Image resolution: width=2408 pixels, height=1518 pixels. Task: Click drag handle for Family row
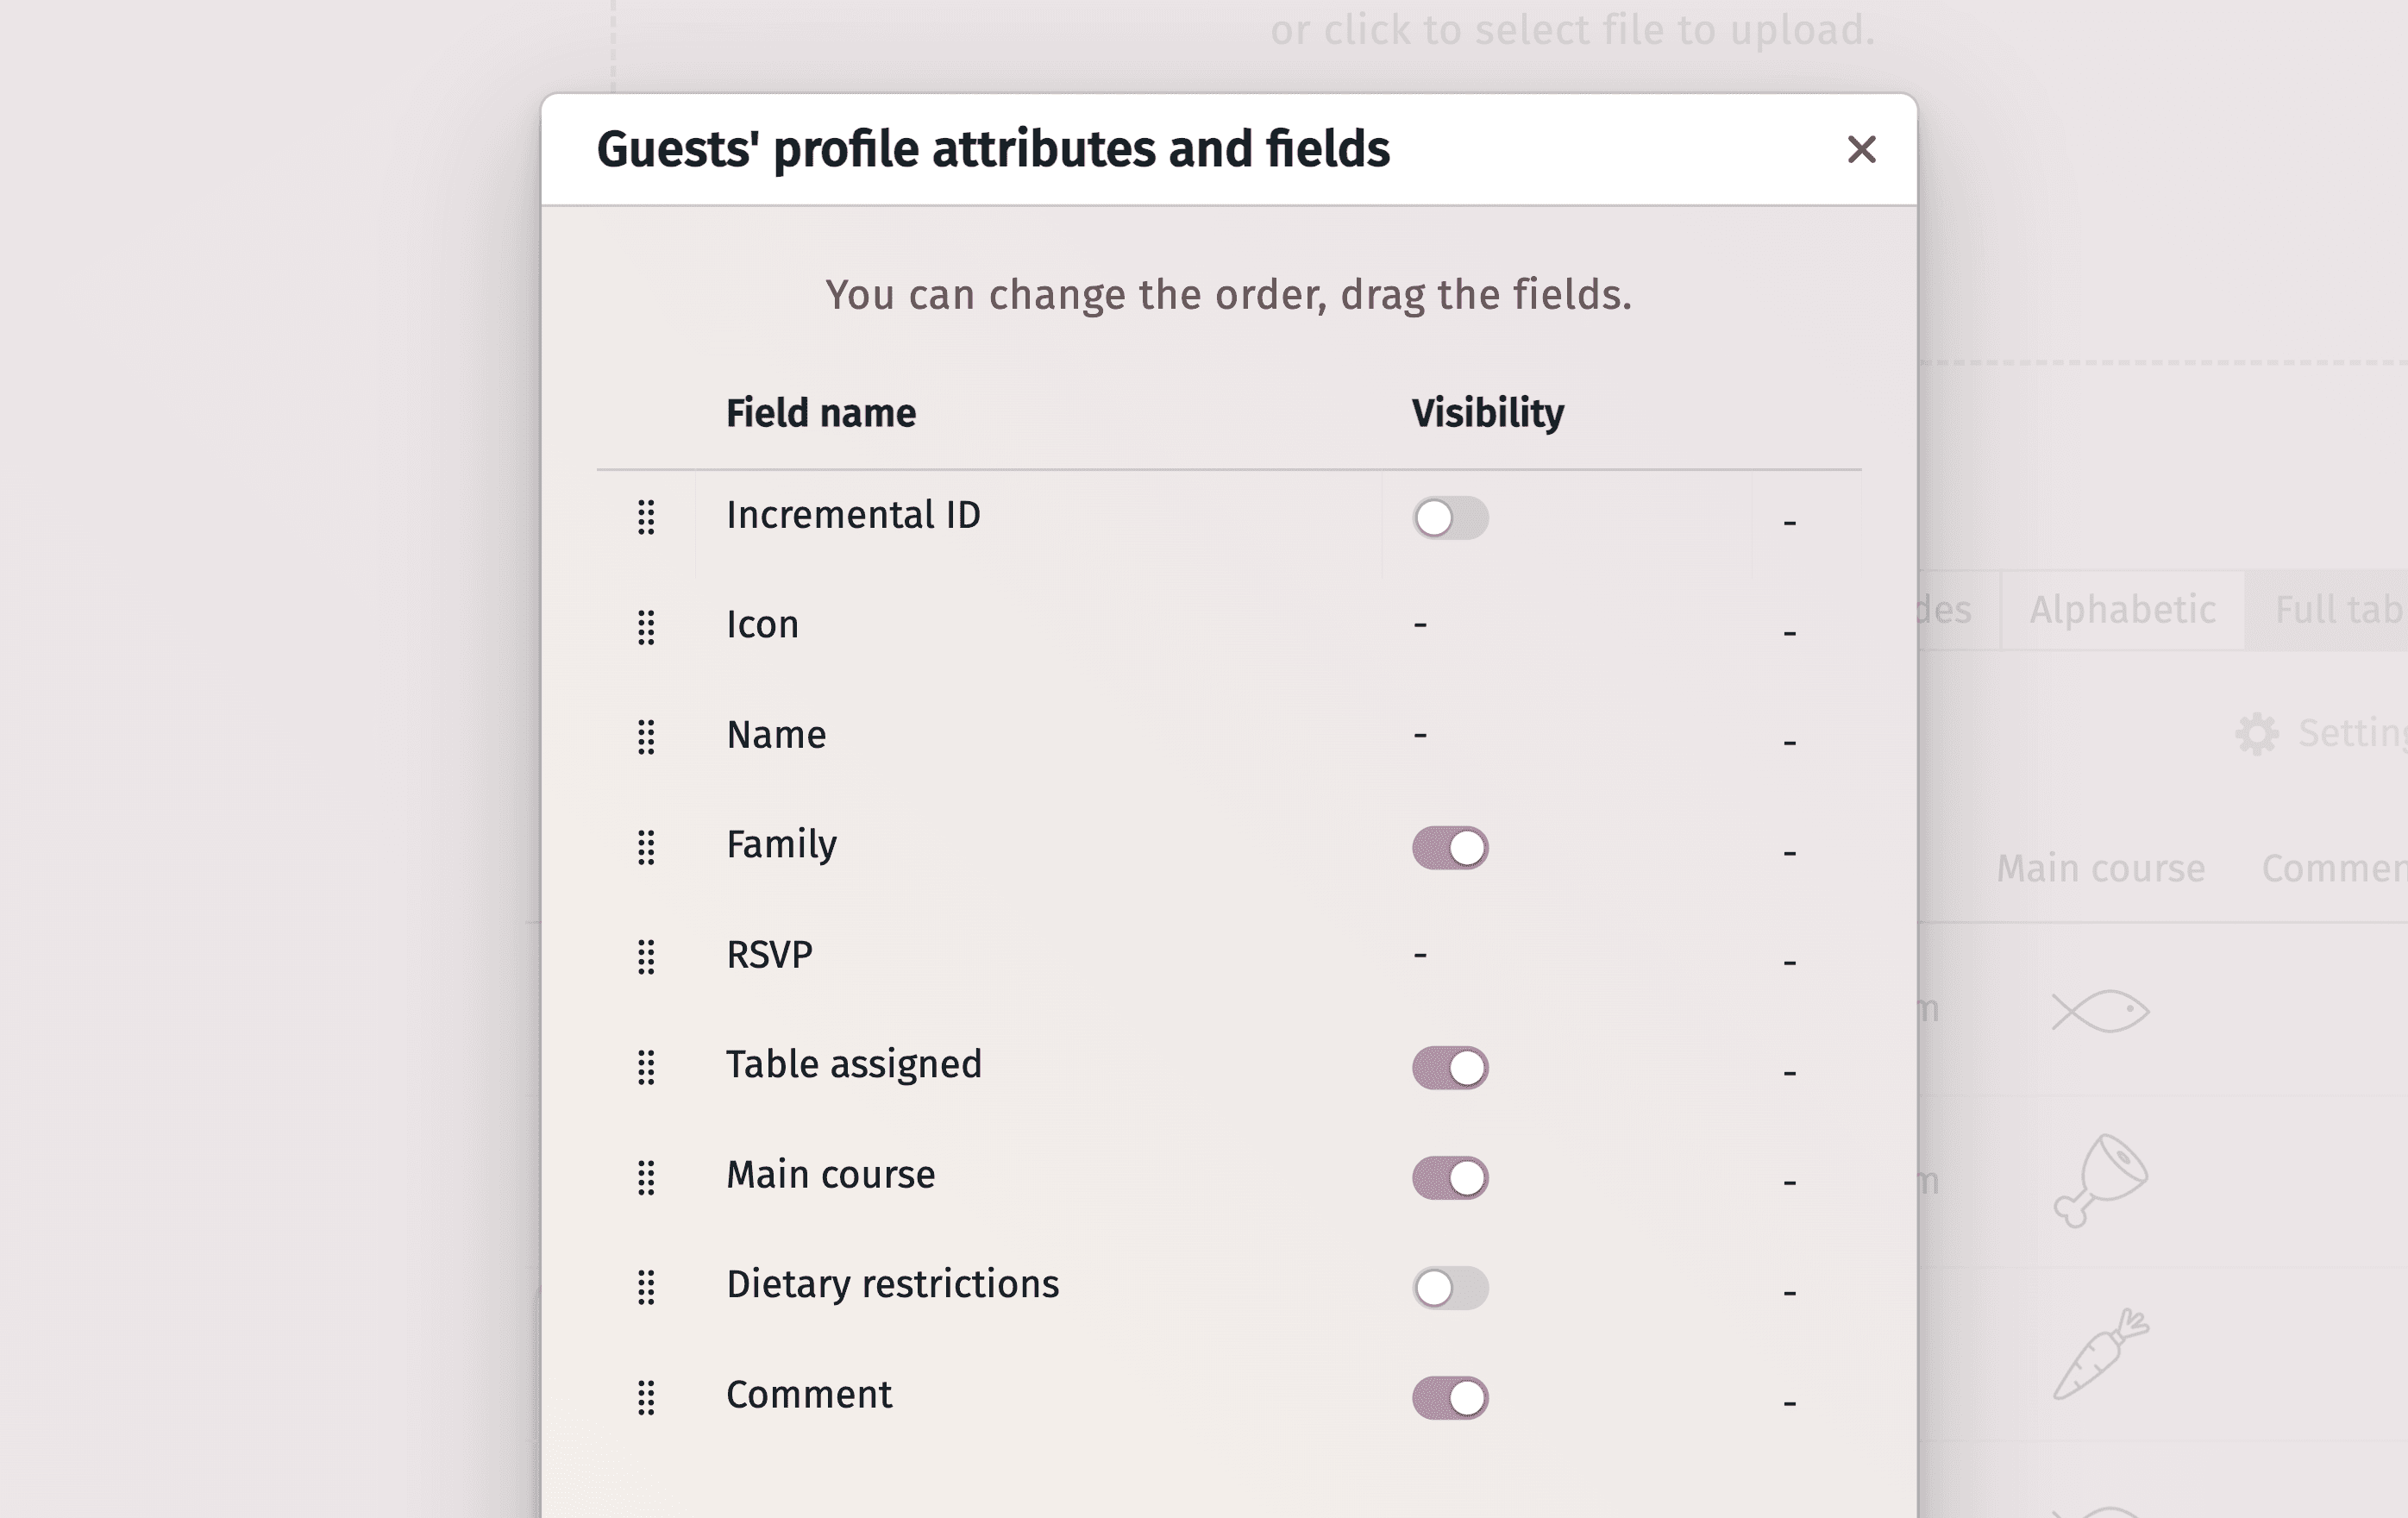[x=646, y=847]
